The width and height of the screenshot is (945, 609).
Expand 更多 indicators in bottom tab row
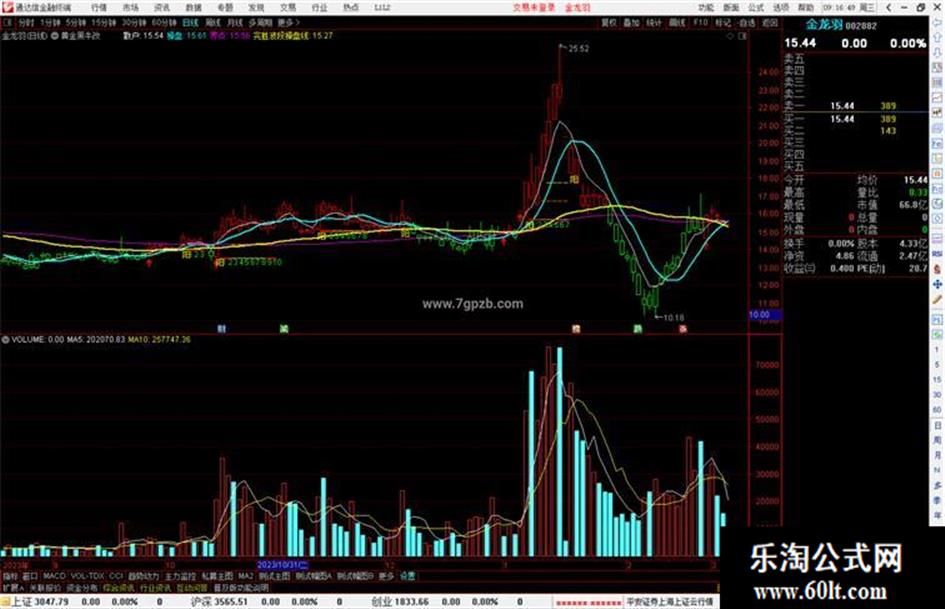(x=386, y=576)
